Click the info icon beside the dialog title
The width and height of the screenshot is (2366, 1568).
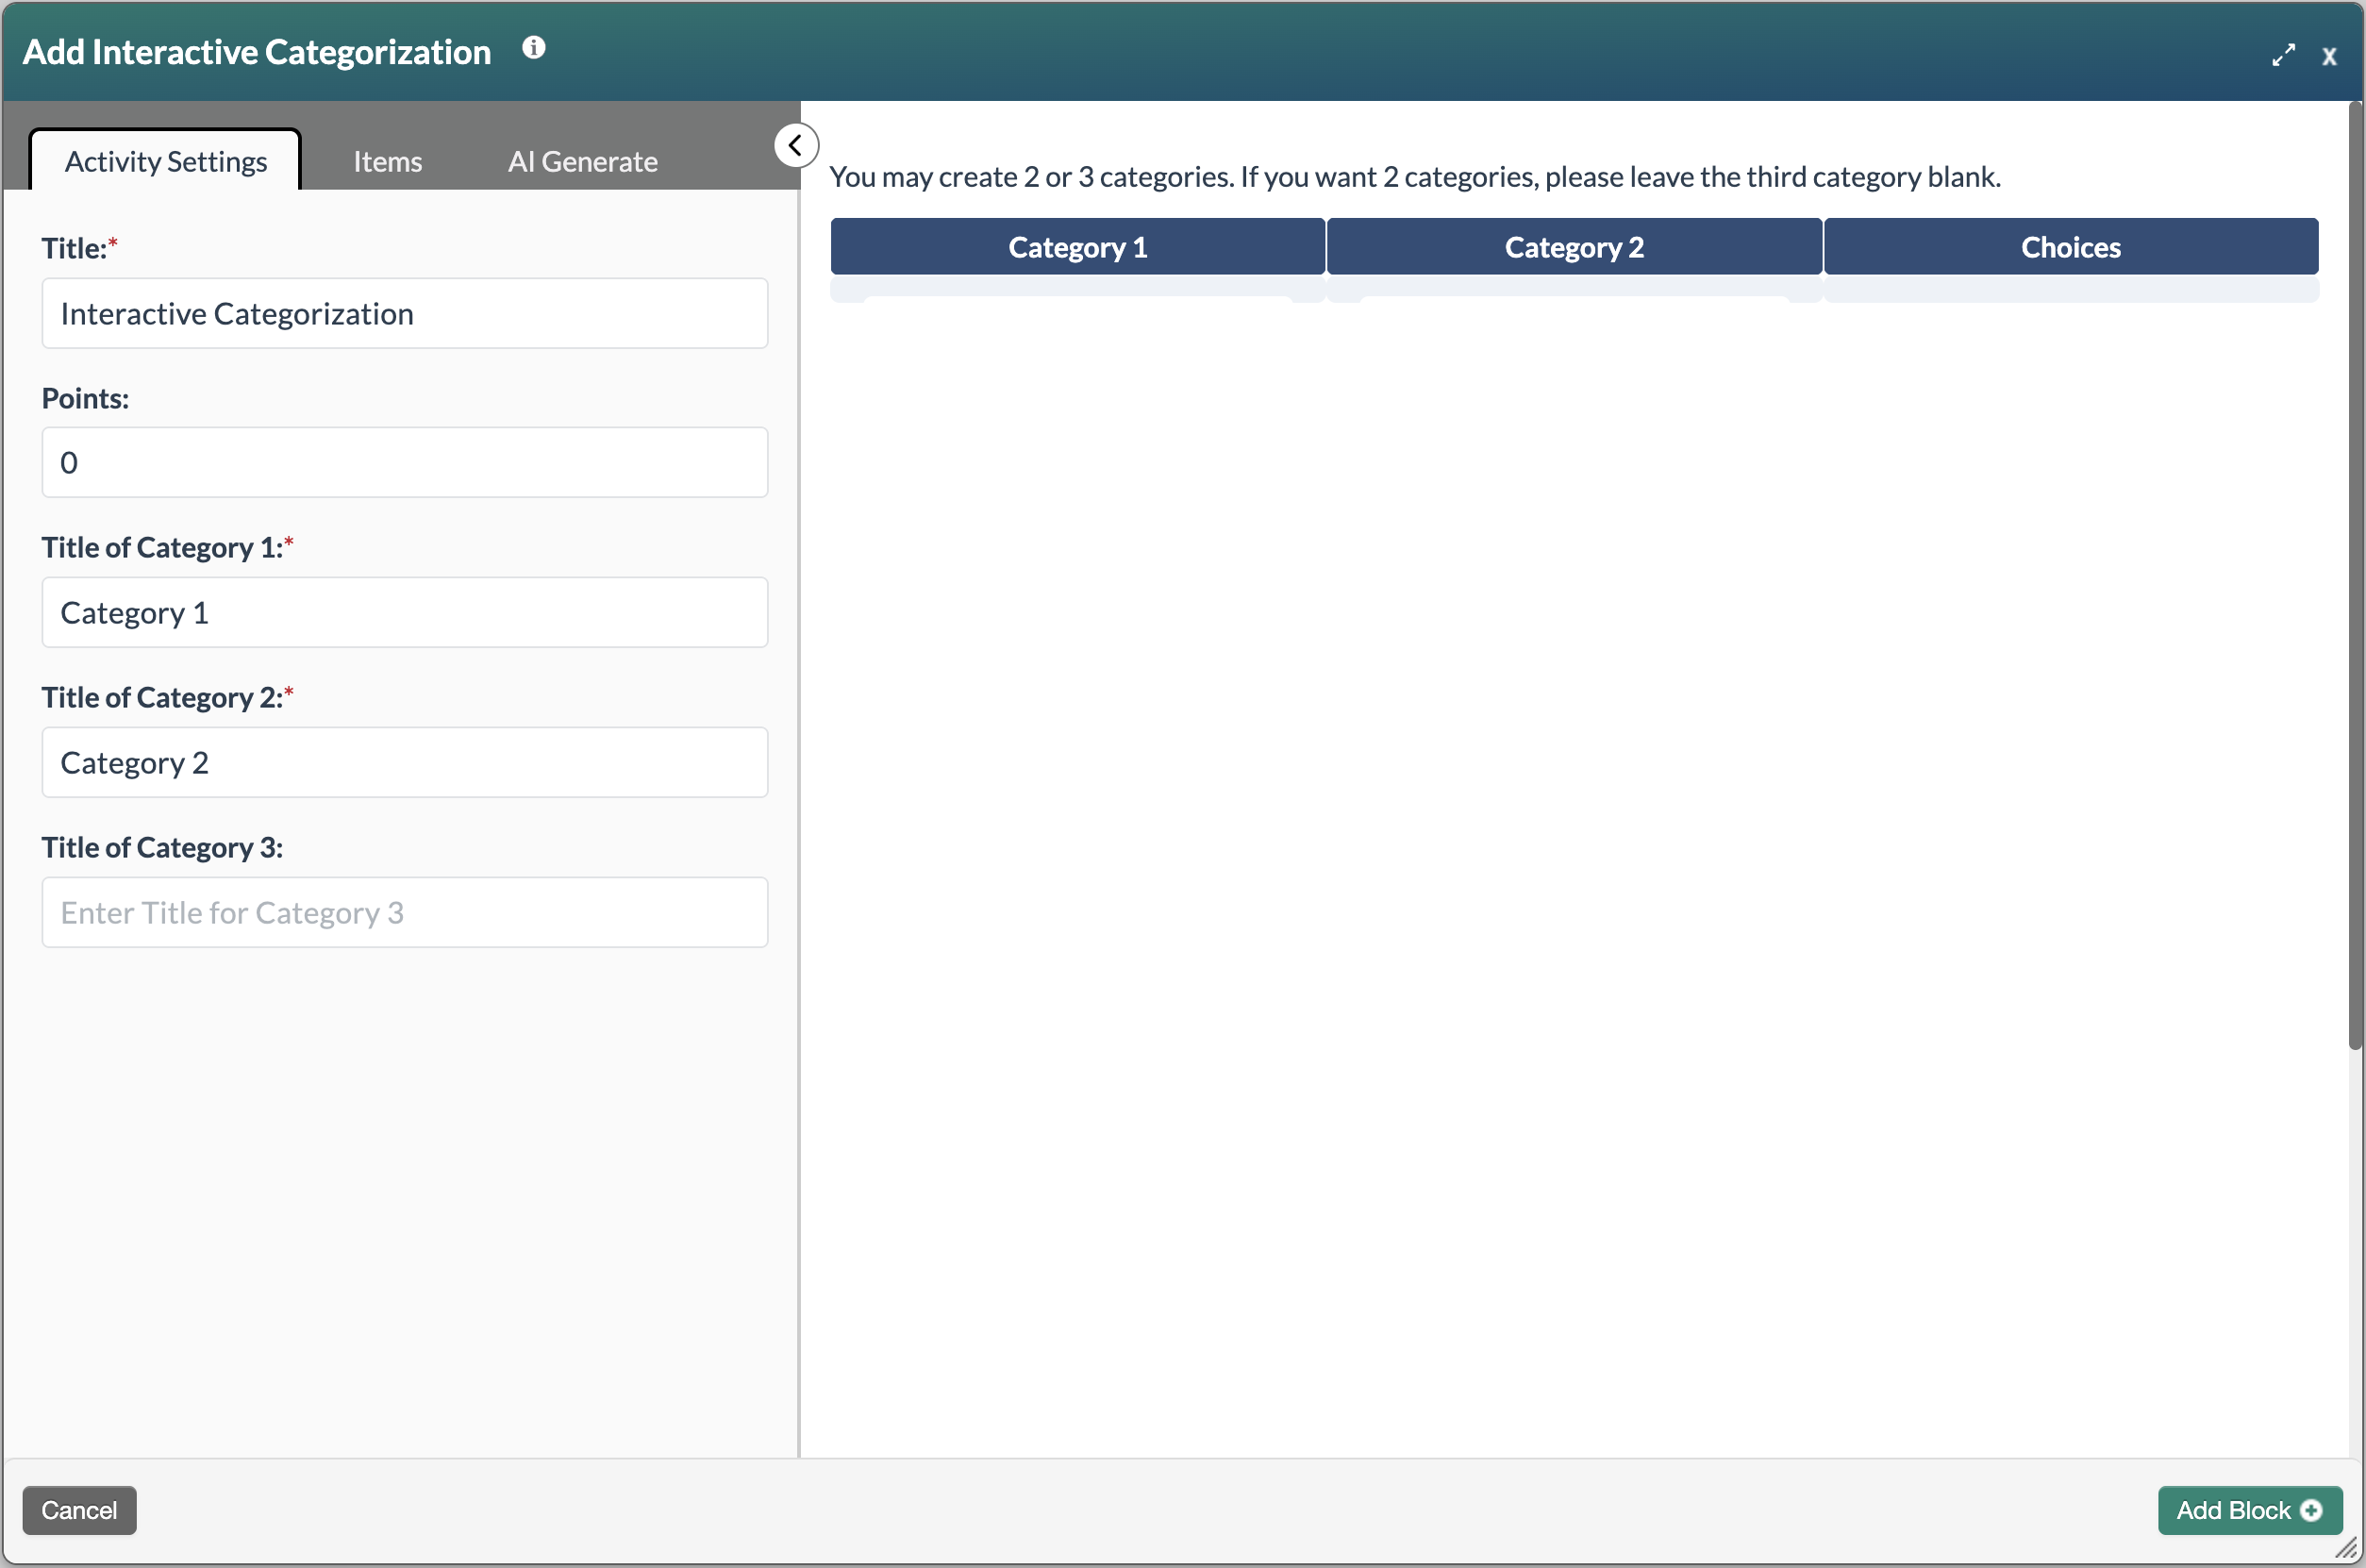pyautogui.click(x=532, y=48)
